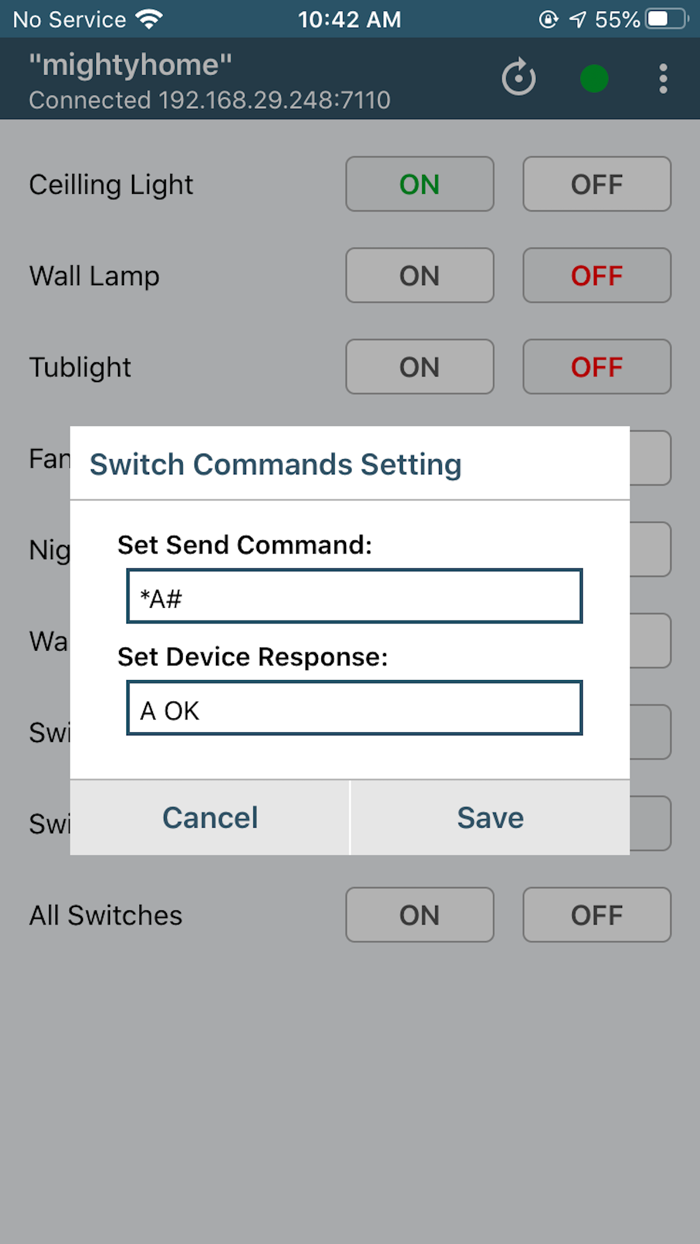Tap the green connected status indicator

[594, 78]
